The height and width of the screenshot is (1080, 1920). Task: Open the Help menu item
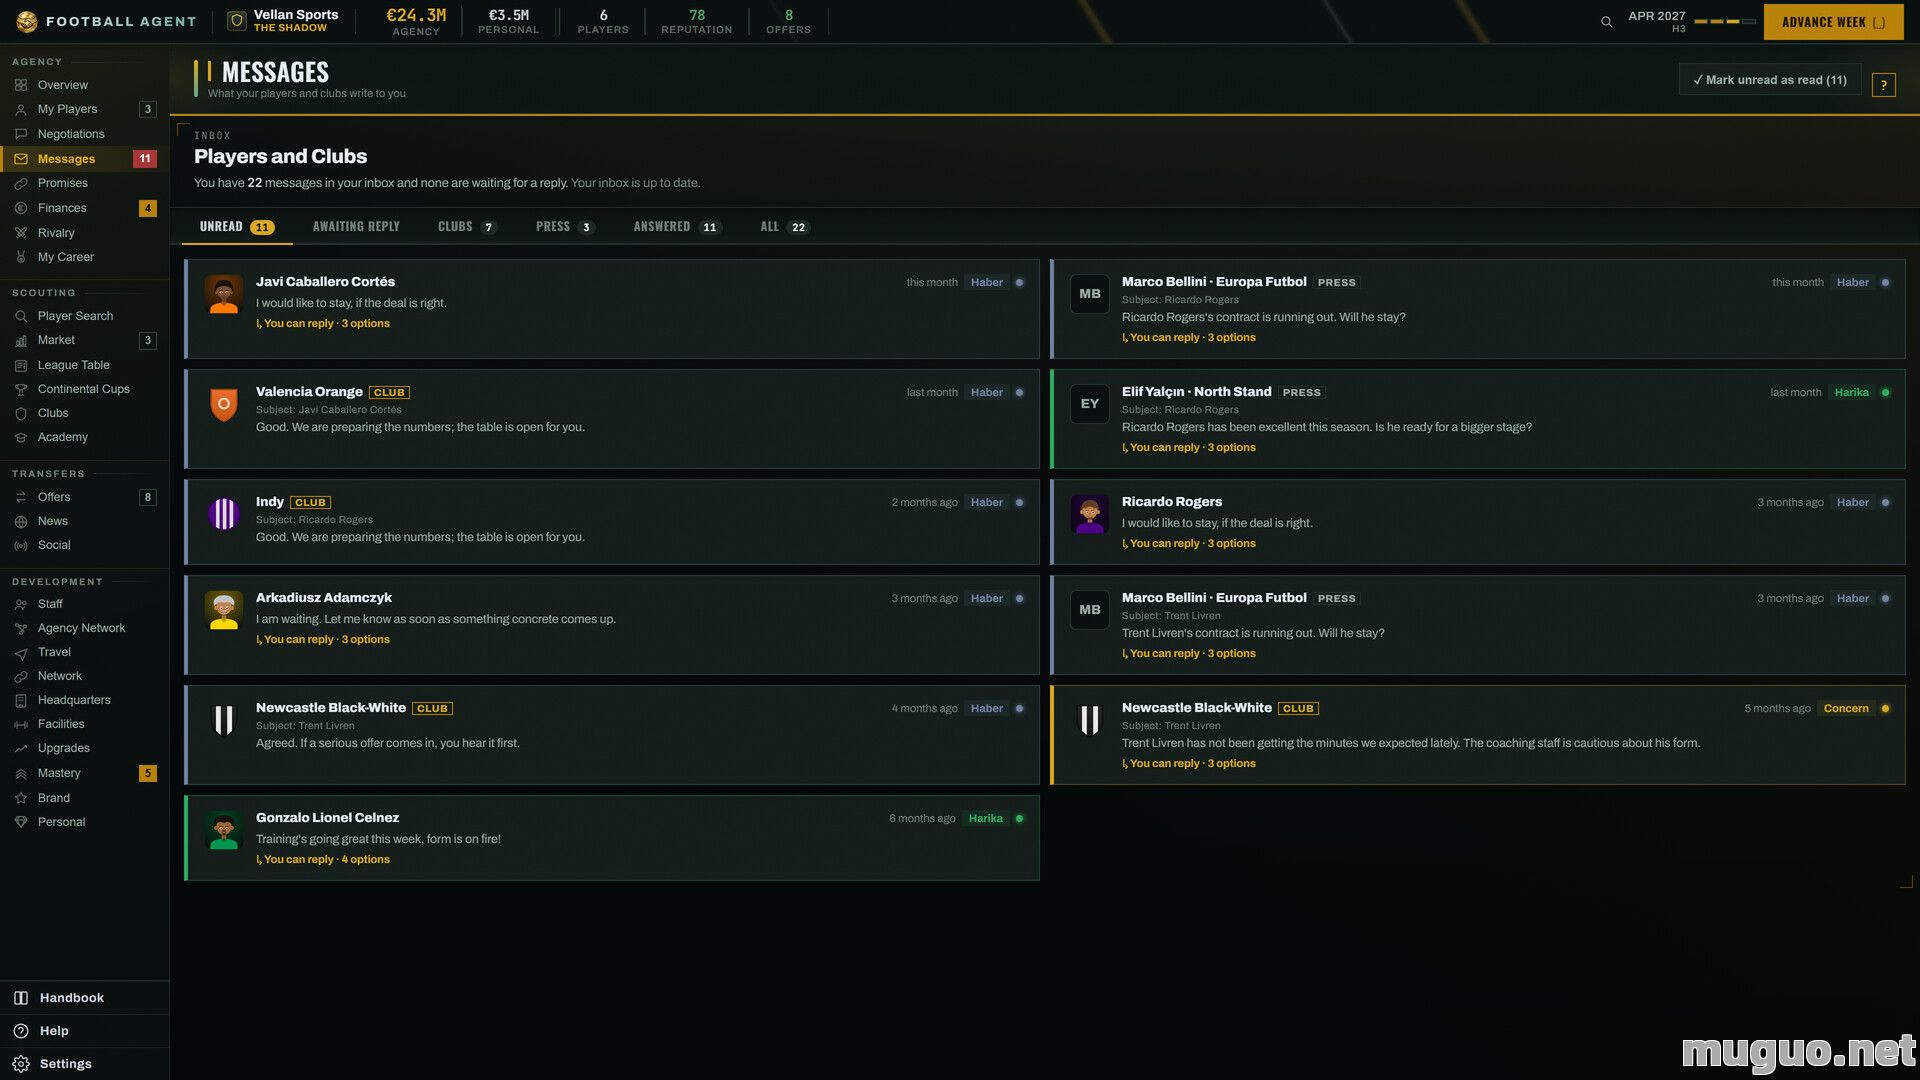(x=84, y=1031)
